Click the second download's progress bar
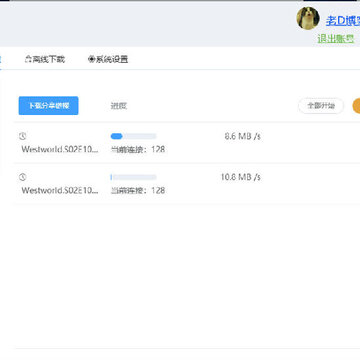360x360 pixels. (x=133, y=177)
